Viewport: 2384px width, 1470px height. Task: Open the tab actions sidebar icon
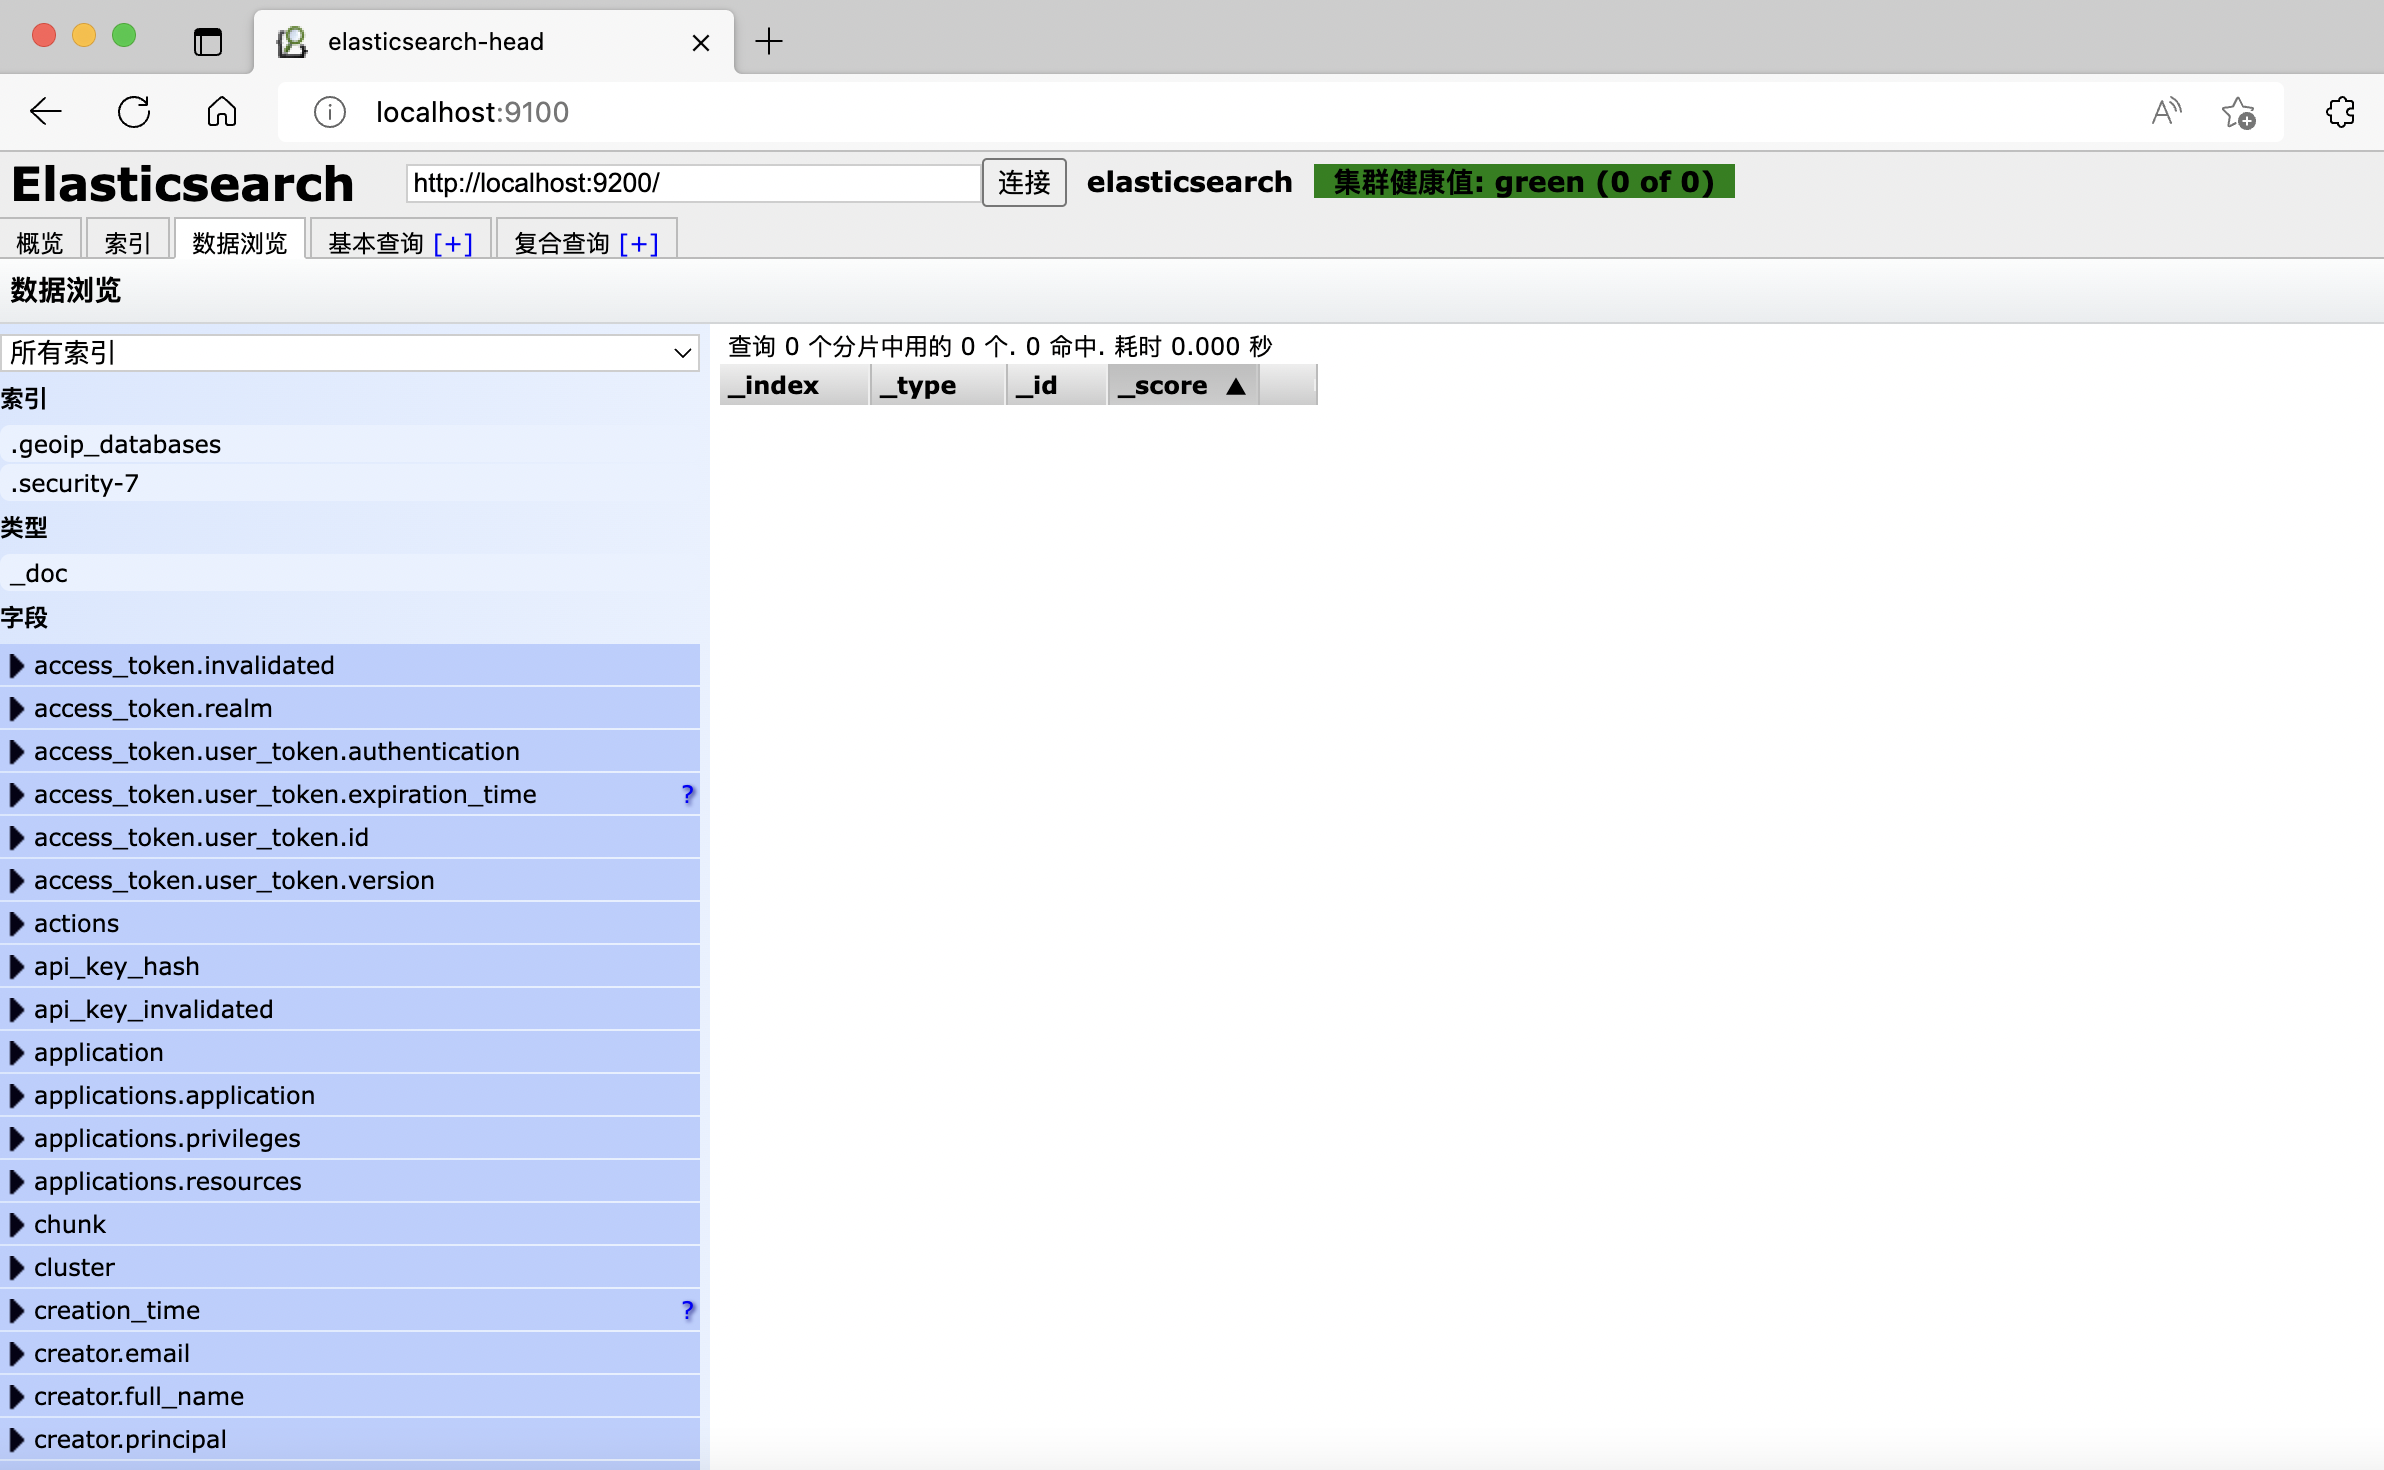[x=208, y=42]
